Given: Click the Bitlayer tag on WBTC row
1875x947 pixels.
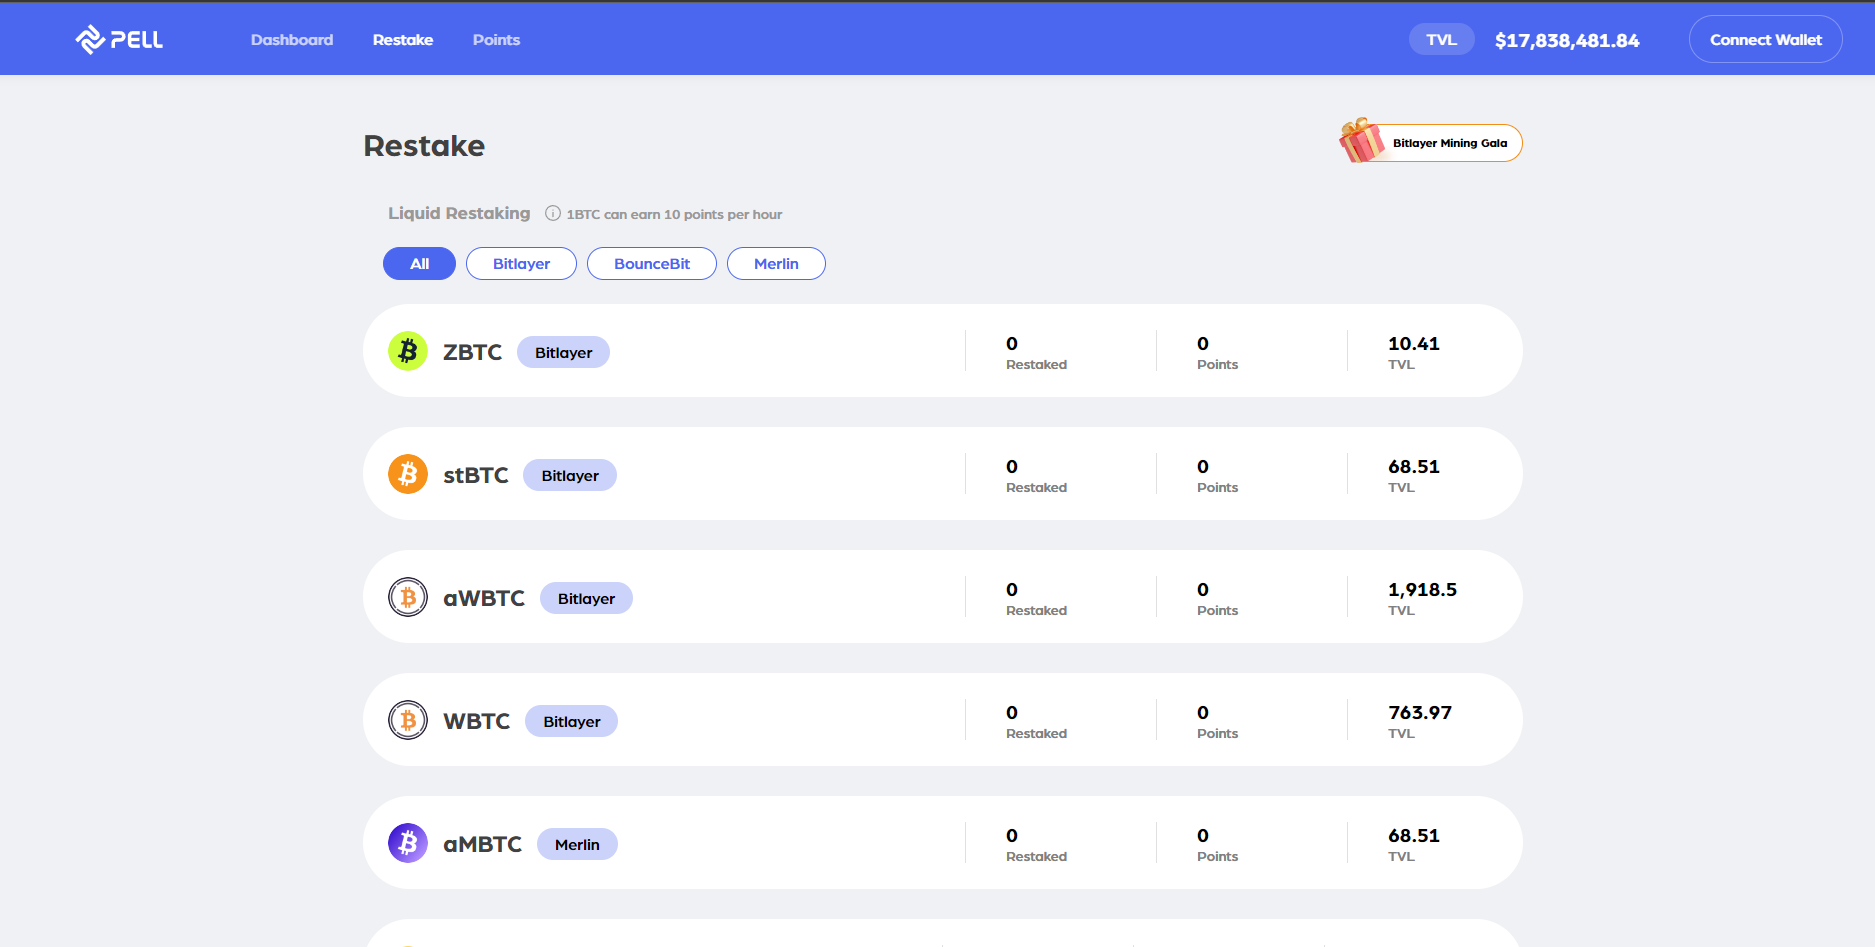Looking at the screenshot, I should tap(572, 721).
